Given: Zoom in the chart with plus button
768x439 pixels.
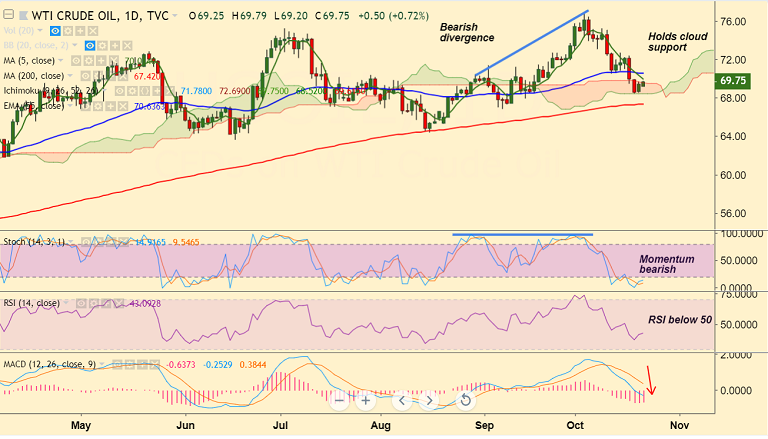Looking at the screenshot, I should [x=365, y=401].
